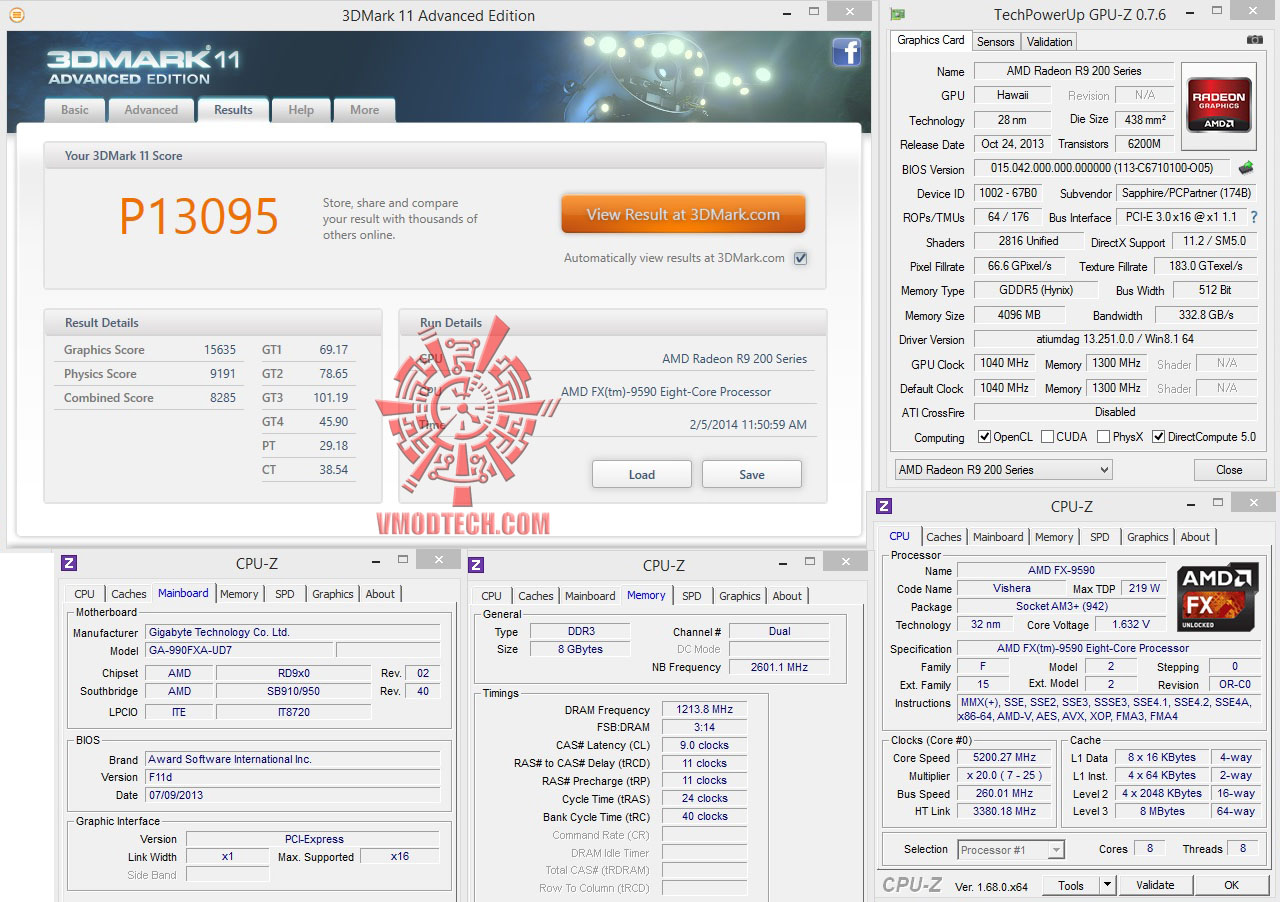Toggle the PhysX checkbox in GPU-Z
1280x902 pixels.
1103,437
